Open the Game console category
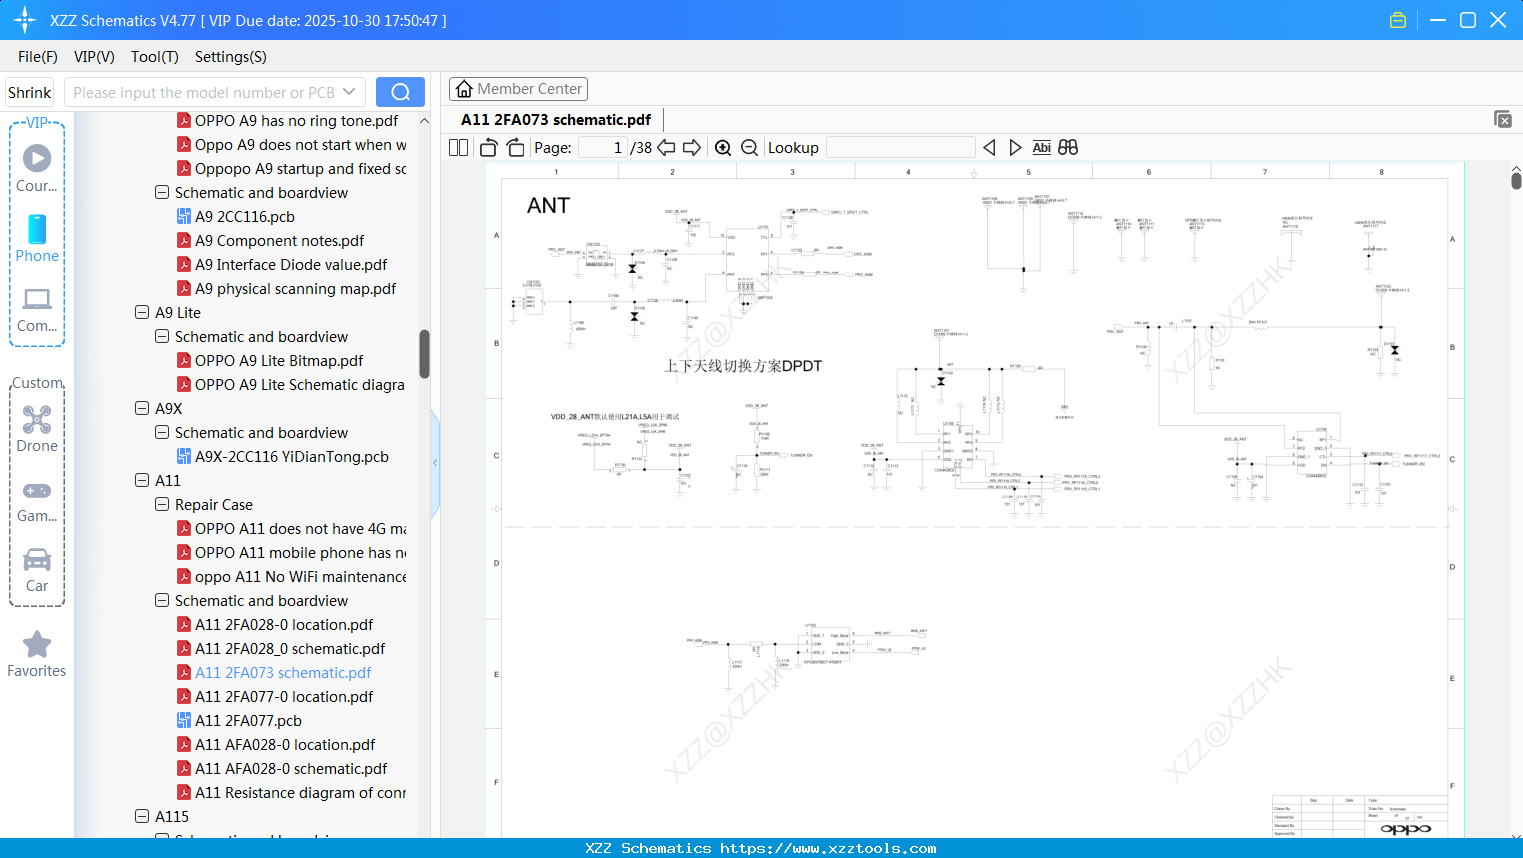This screenshot has width=1523, height=858. click(x=37, y=500)
